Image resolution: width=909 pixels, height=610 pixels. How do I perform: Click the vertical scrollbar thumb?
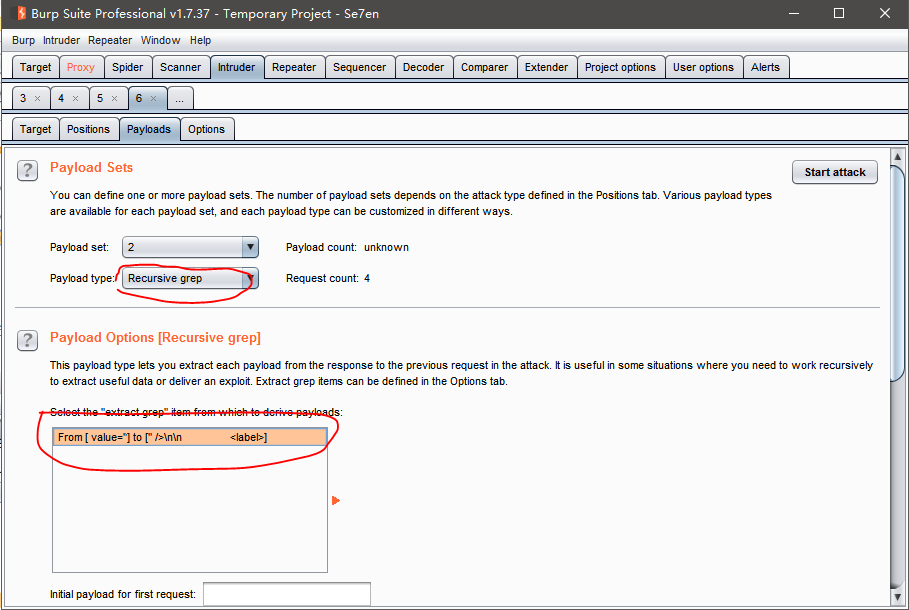tap(897, 274)
